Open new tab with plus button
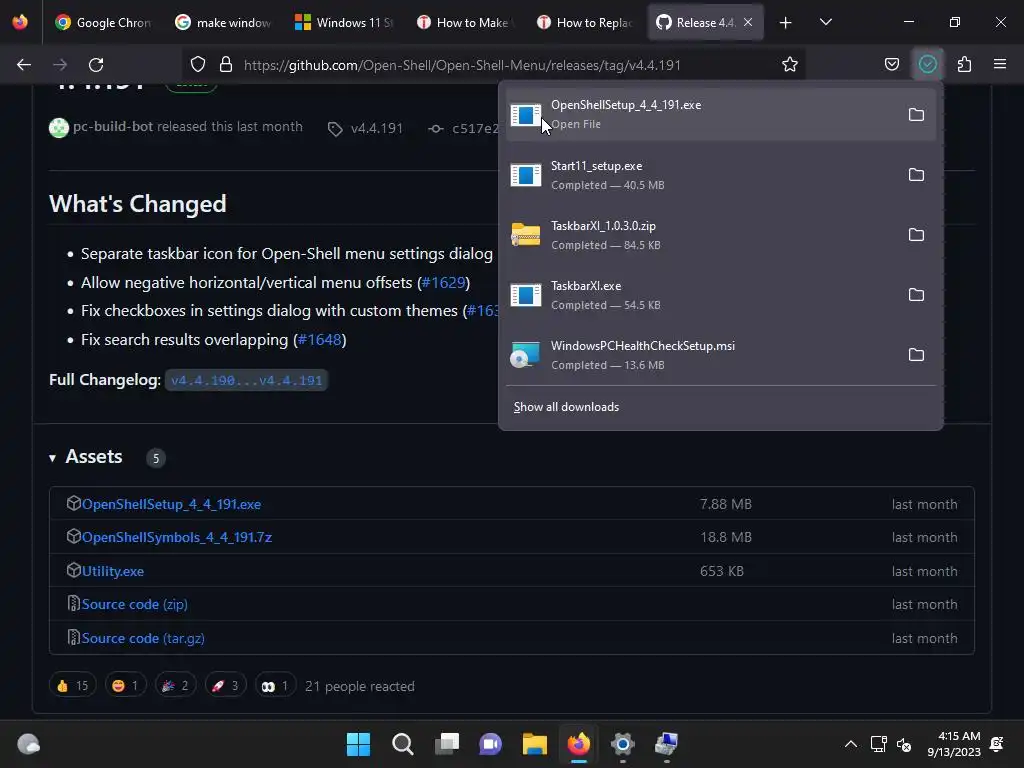Viewport: 1024px width, 768px height. coord(786,23)
